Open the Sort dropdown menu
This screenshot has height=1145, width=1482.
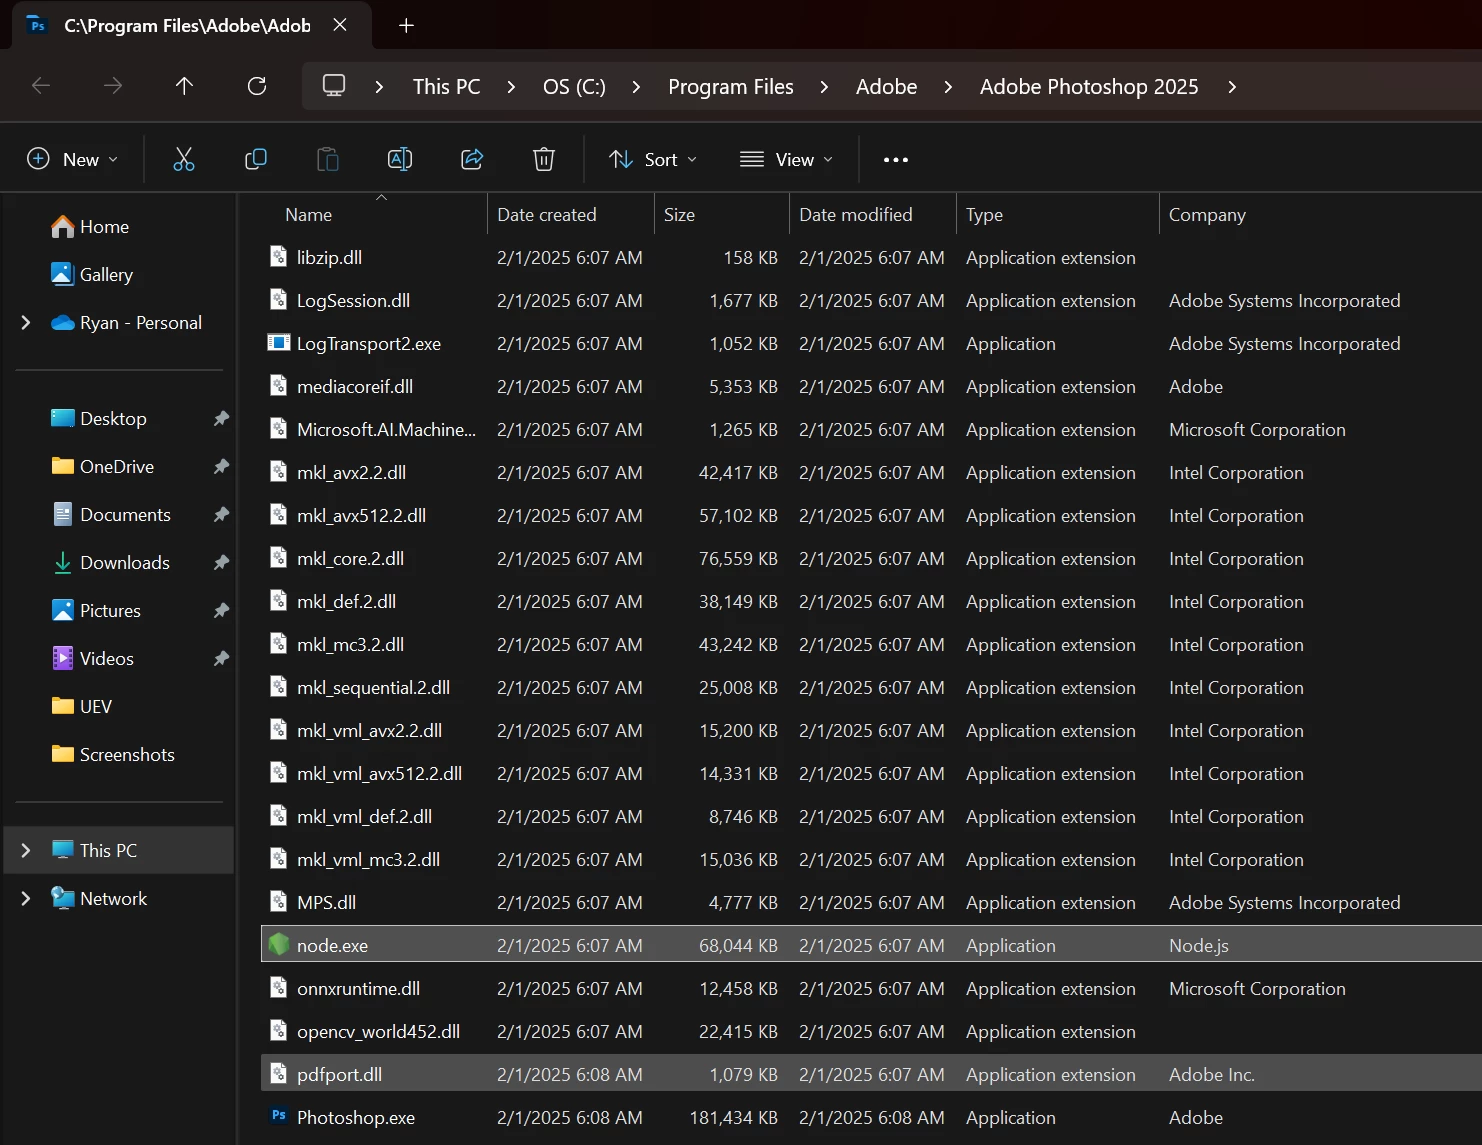point(653,160)
